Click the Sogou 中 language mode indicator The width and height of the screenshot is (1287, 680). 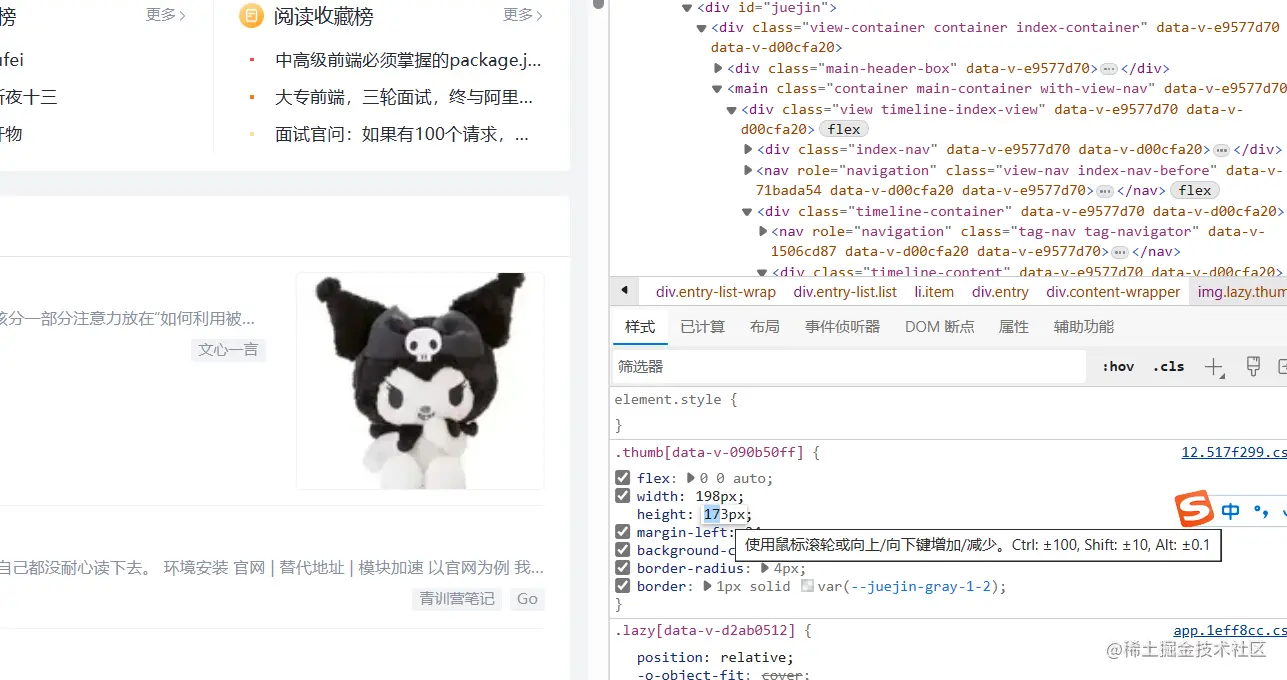[1231, 511]
